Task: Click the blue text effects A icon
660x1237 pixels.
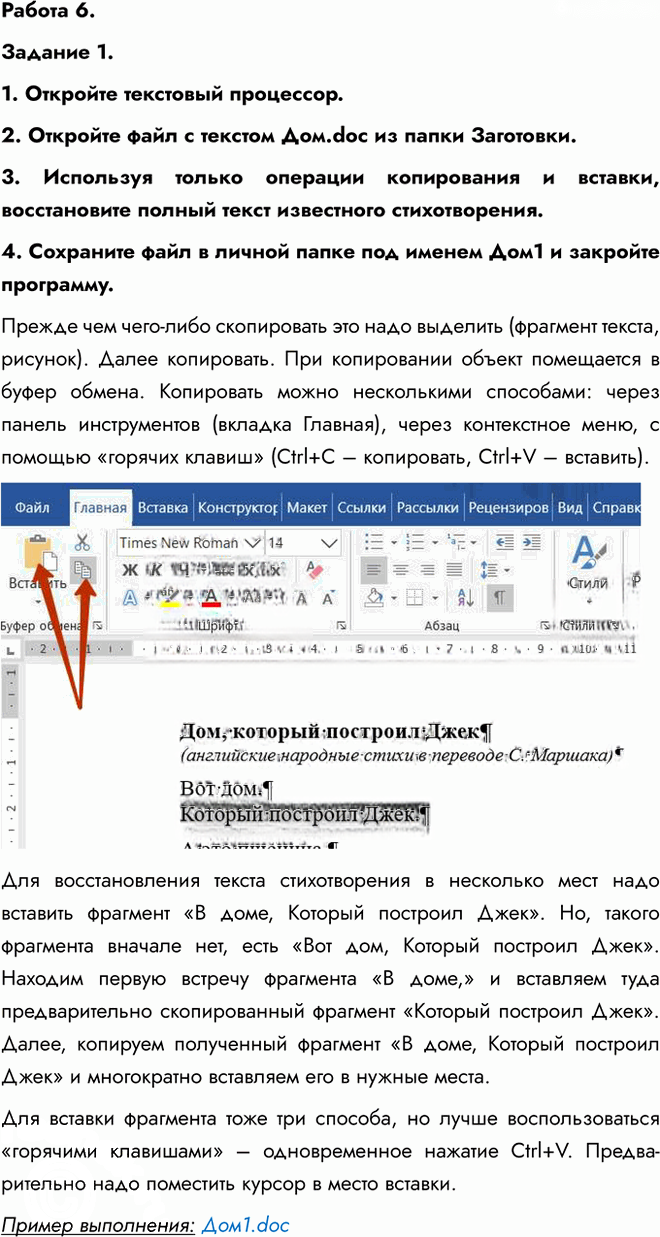Action: click(131, 598)
